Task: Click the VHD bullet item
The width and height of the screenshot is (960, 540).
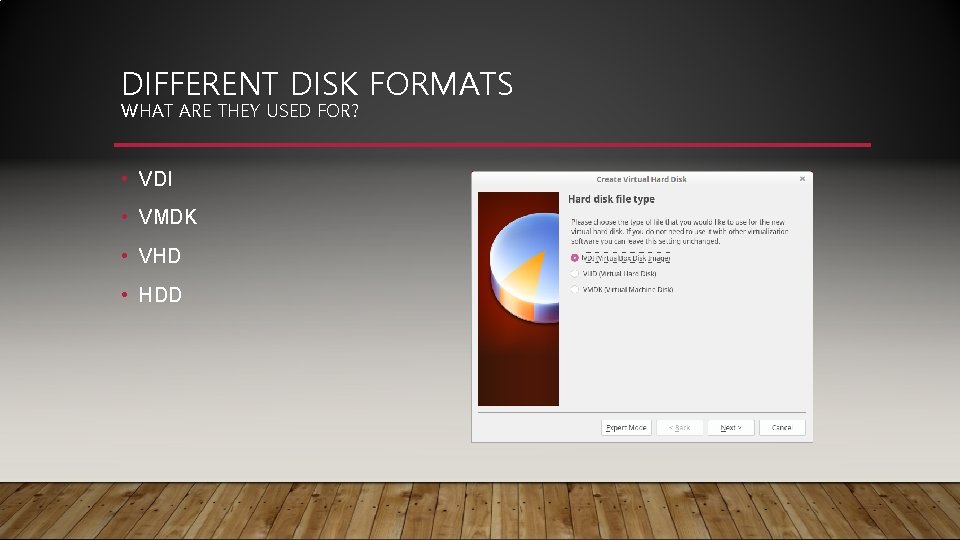Action: click(160, 256)
